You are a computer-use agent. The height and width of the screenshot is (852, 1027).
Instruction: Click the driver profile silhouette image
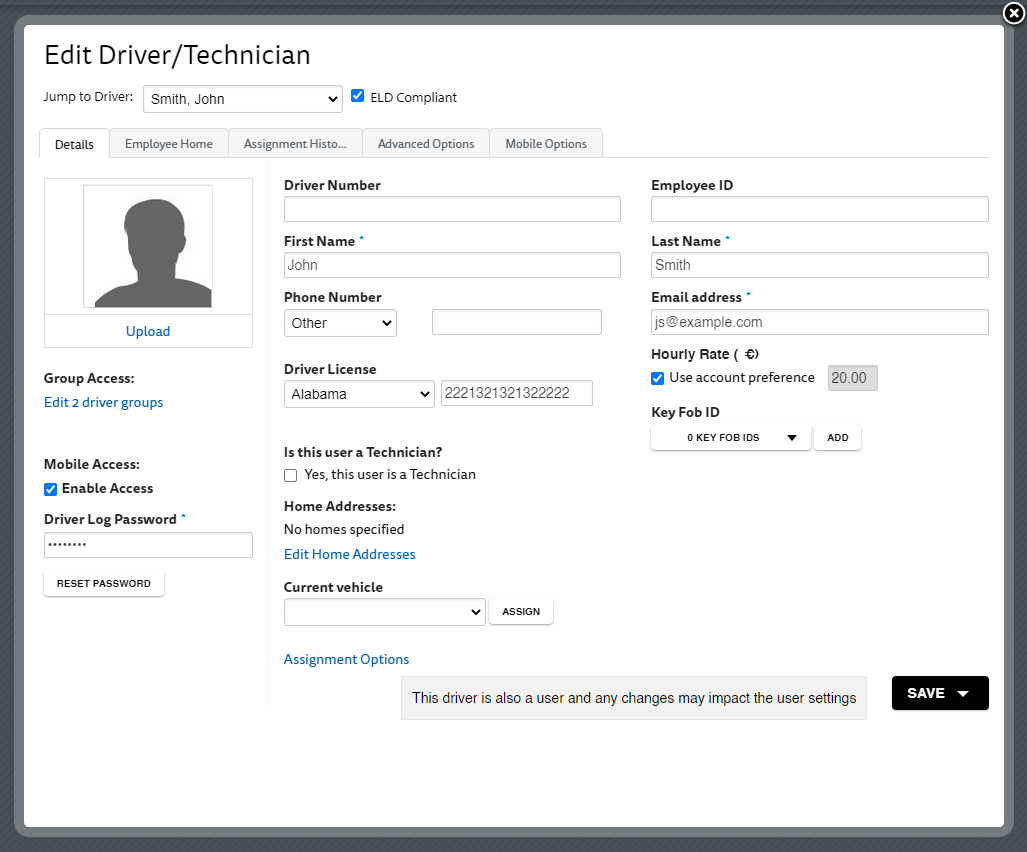pyautogui.click(x=148, y=247)
